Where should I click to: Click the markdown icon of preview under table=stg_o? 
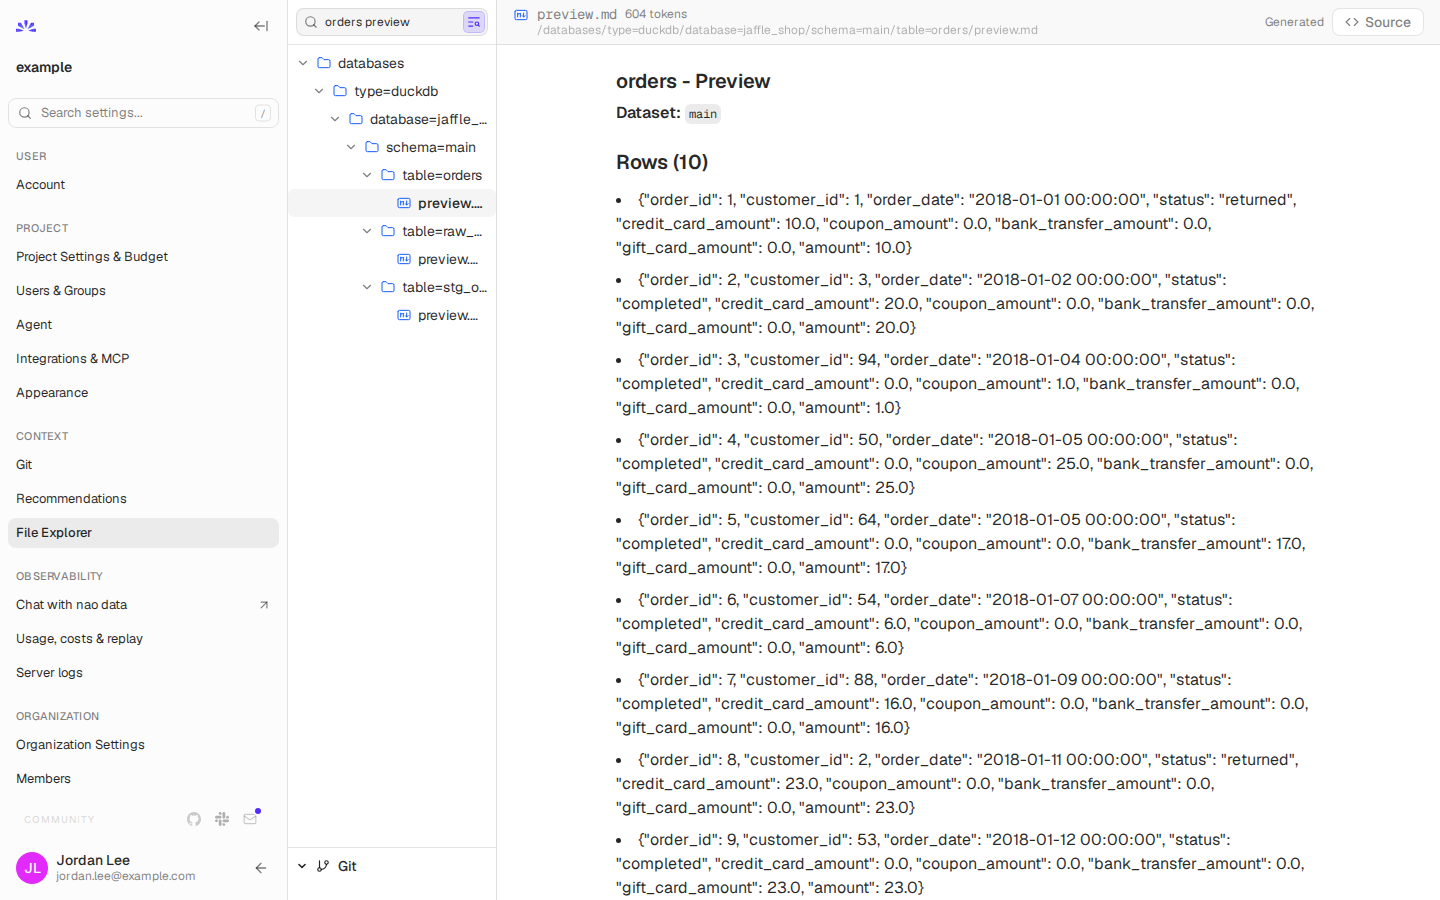(404, 315)
